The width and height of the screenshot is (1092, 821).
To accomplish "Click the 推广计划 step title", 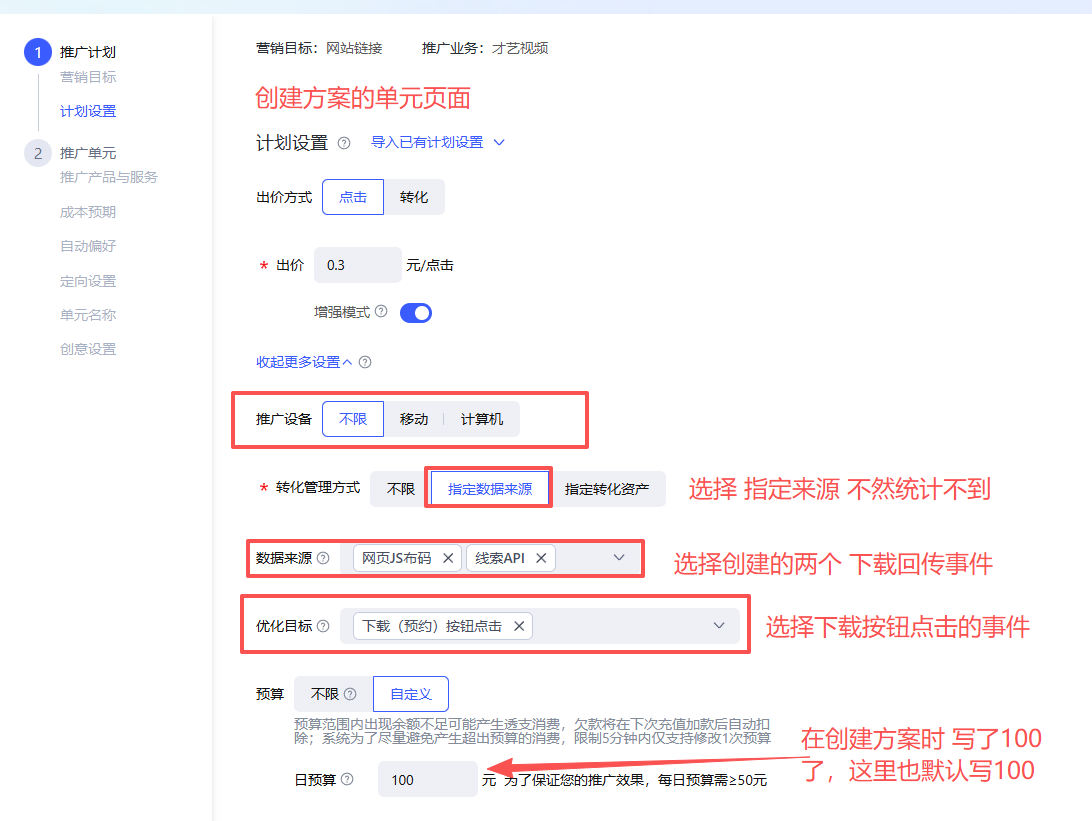I will coord(88,52).
